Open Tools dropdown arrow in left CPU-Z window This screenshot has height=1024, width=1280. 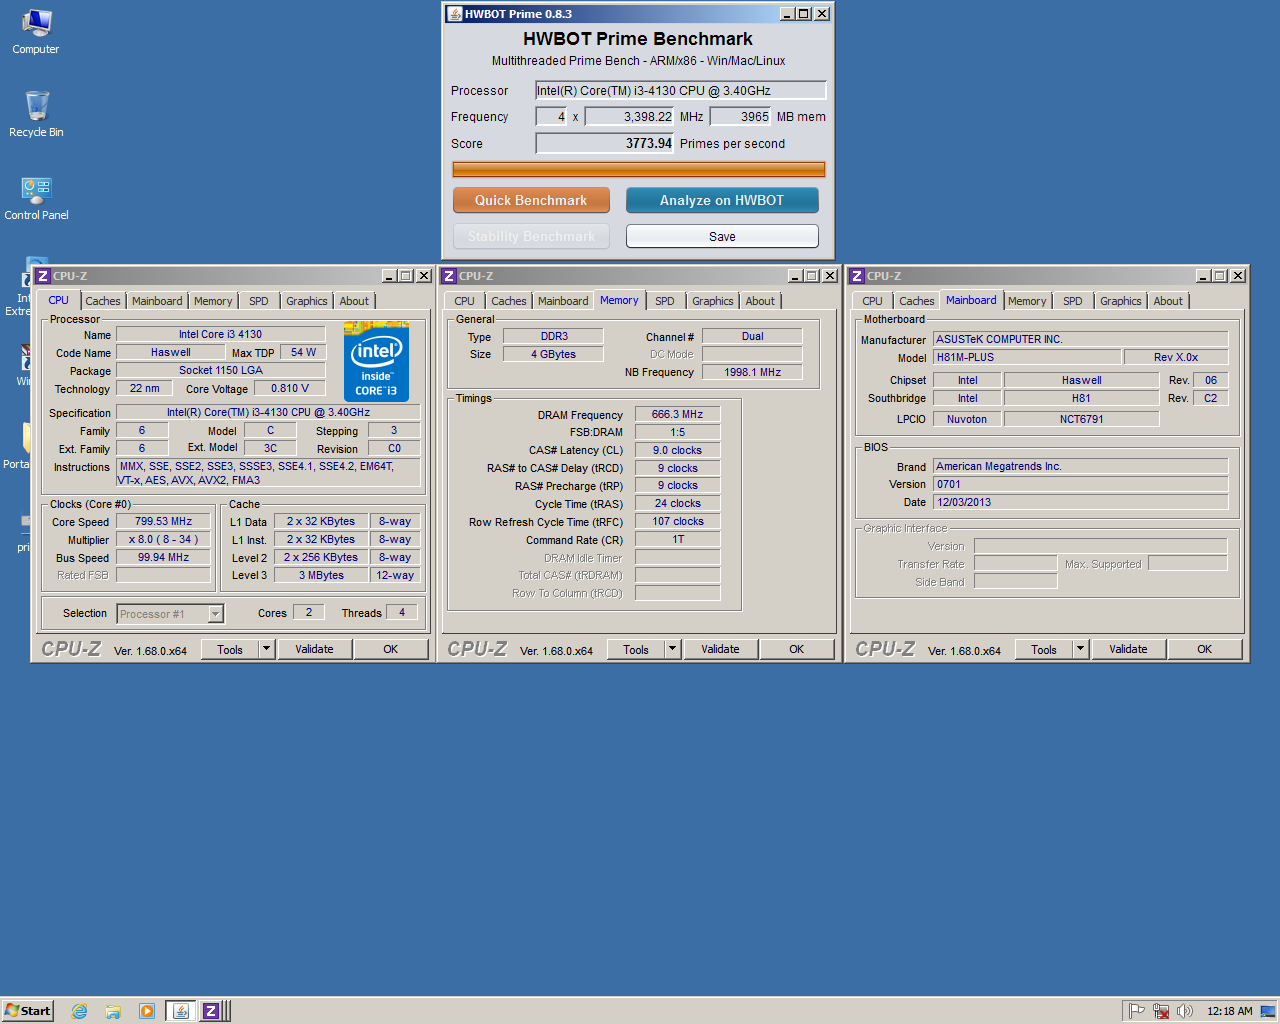click(x=267, y=649)
